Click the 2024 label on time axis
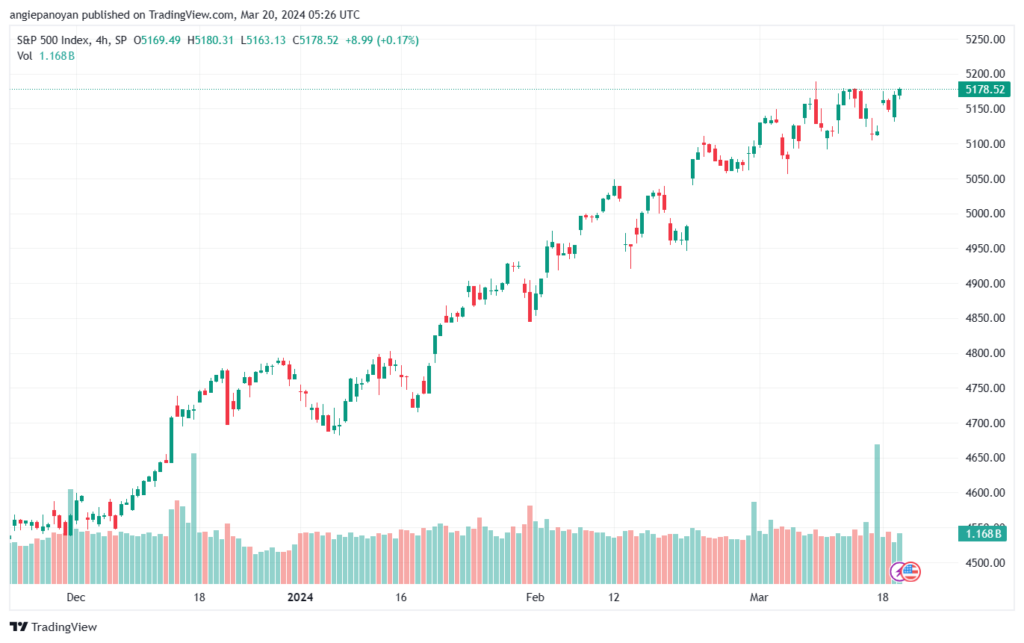The height and width of the screenshot is (643, 1024). (x=299, y=597)
